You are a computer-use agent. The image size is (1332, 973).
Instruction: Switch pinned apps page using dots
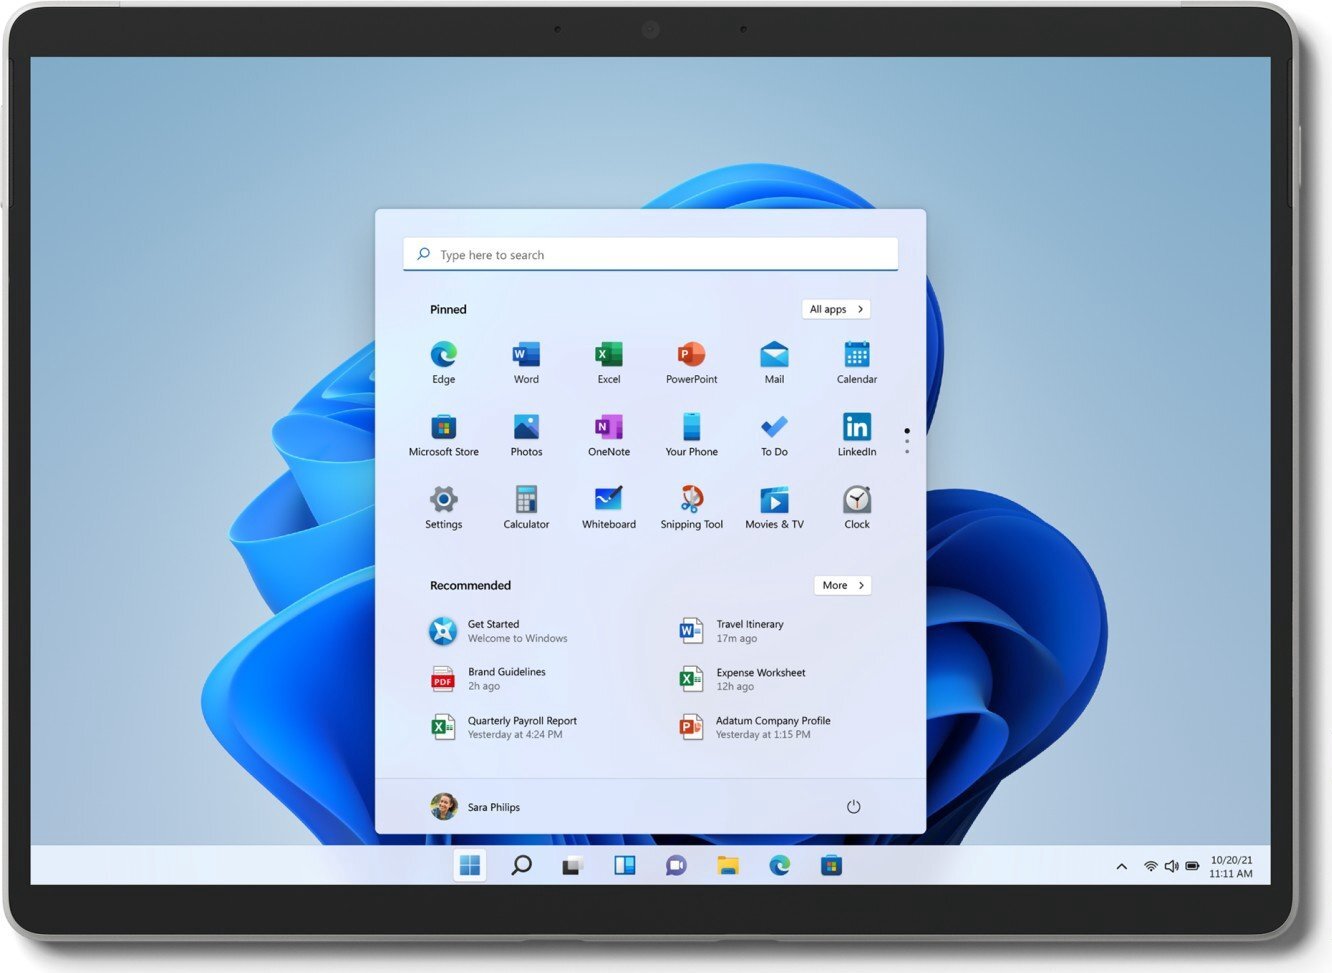907,441
